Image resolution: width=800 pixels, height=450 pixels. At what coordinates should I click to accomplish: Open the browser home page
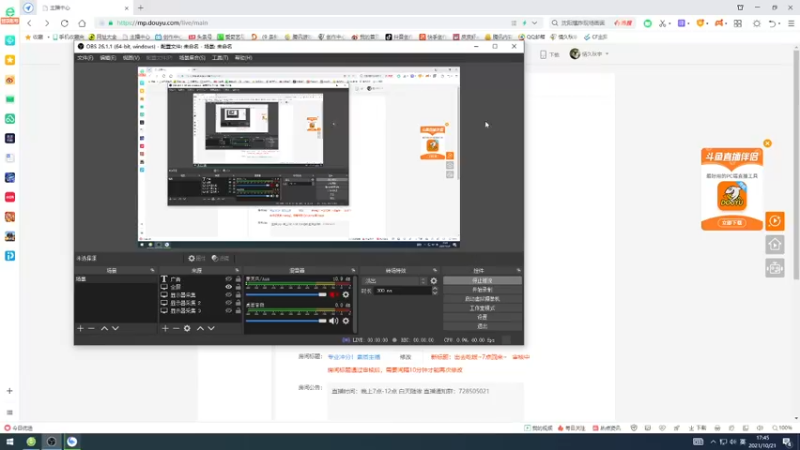tap(82, 23)
